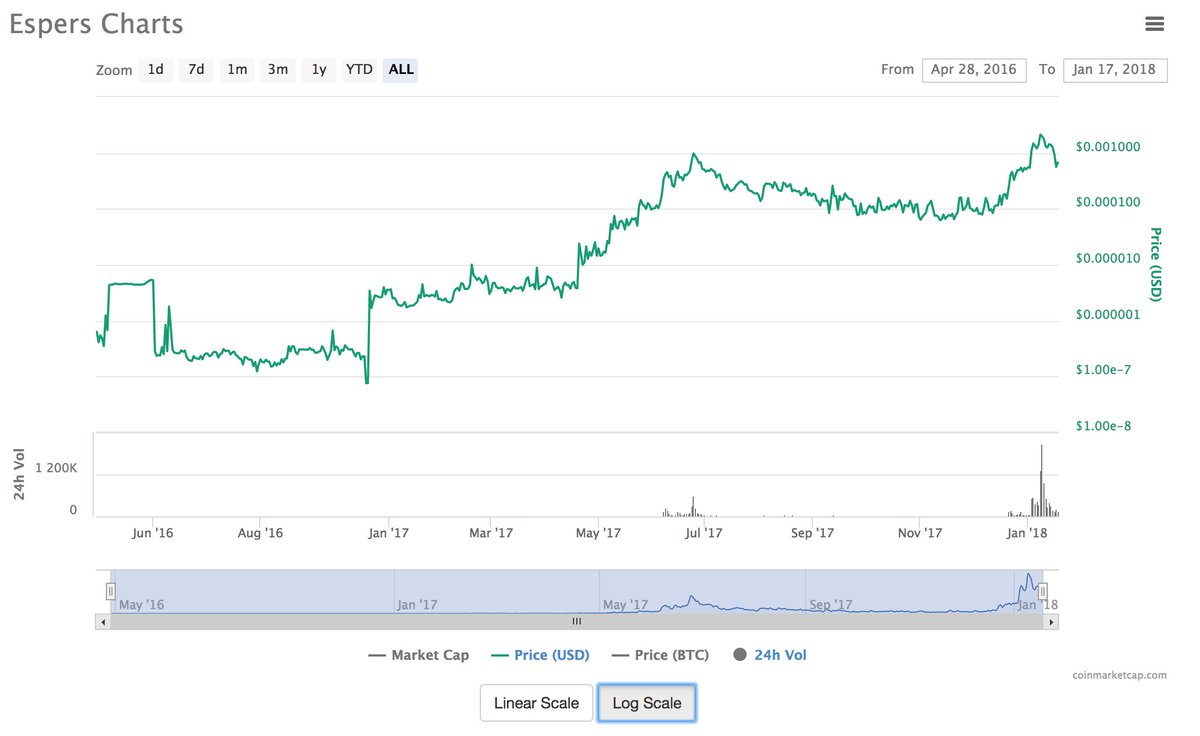Click the navigator scrollbar left arrow
This screenshot has height=736, width=1200.
coord(102,622)
